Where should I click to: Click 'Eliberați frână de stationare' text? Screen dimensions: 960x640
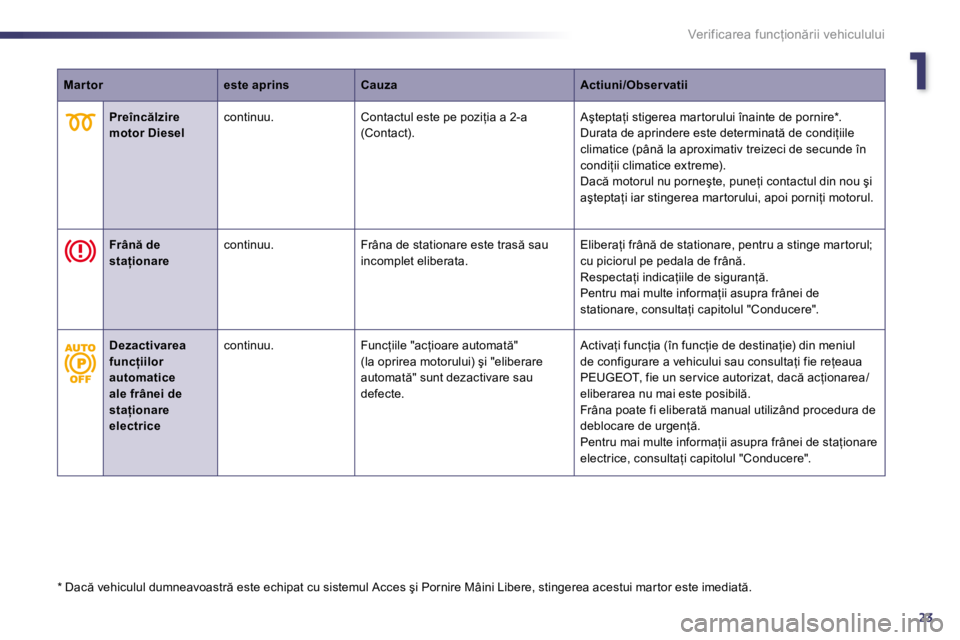point(726,245)
